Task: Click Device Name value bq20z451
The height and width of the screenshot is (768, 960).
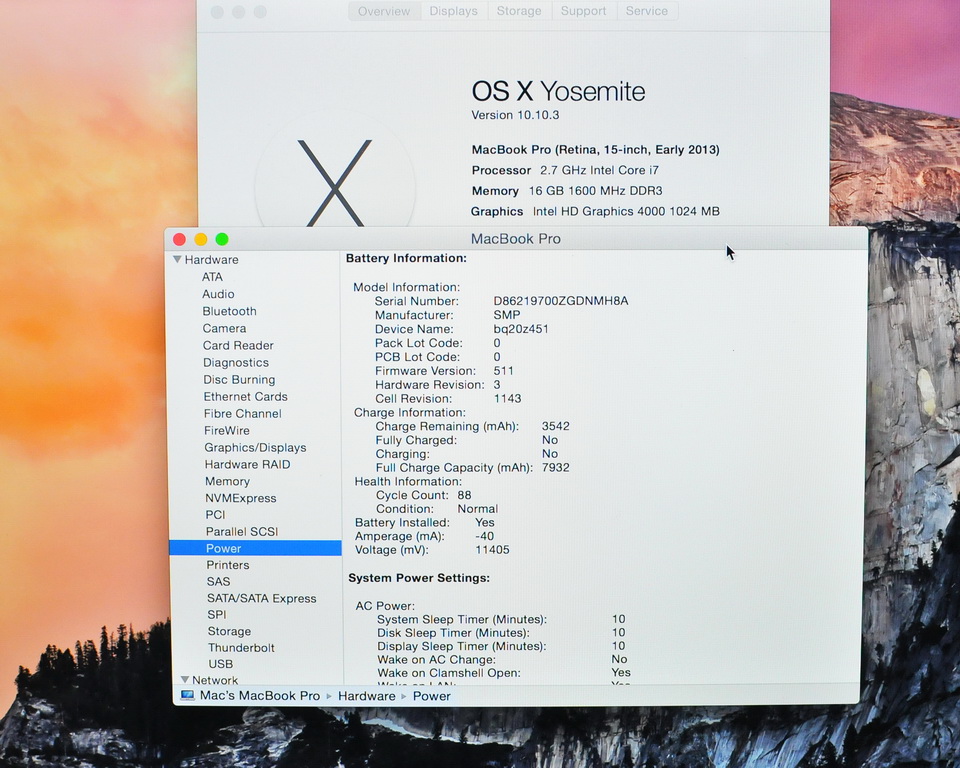Action: (x=521, y=329)
